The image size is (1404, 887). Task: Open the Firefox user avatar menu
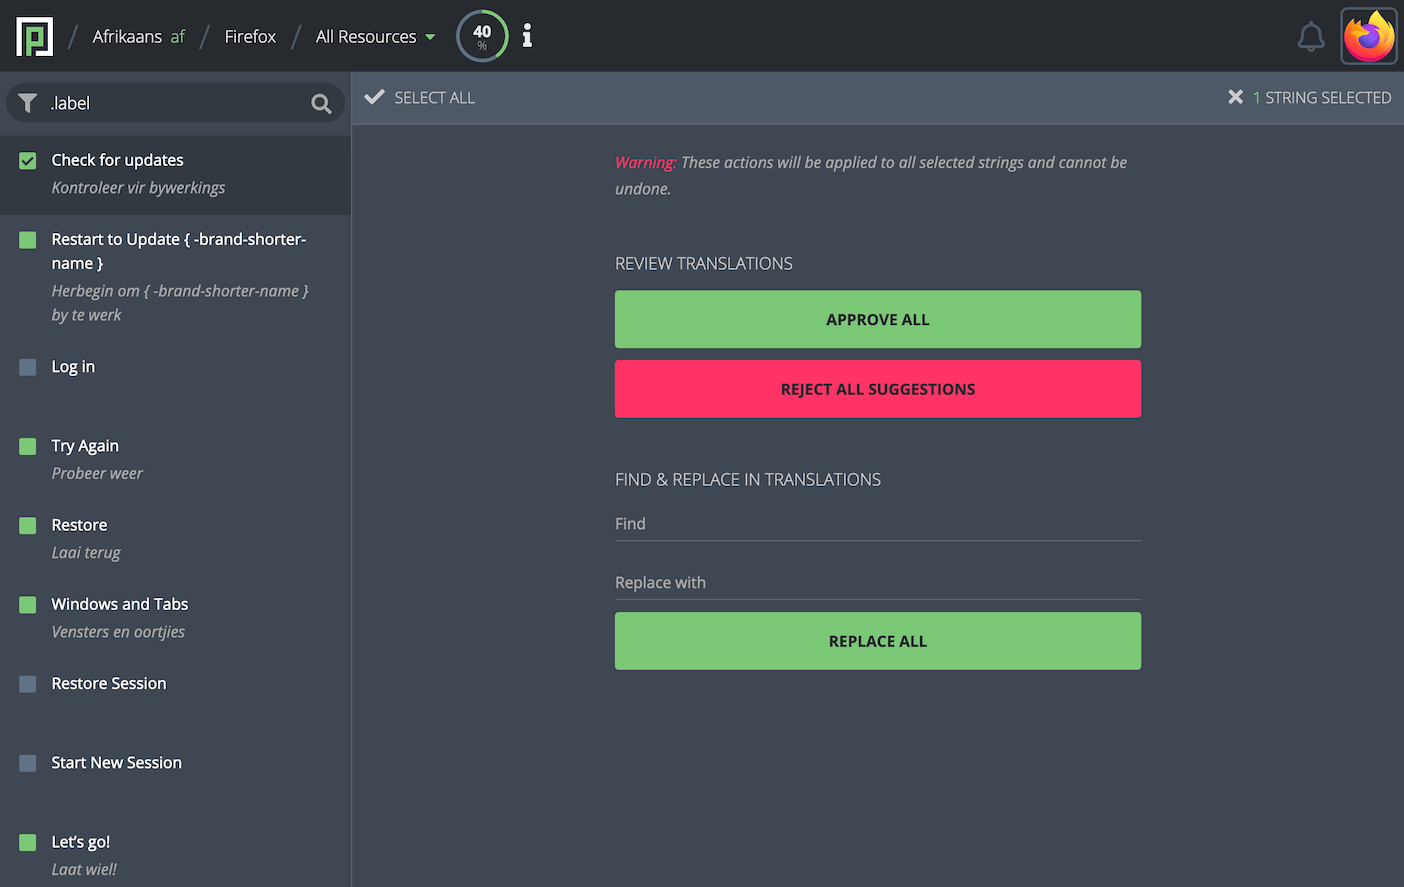pos(1368,37)
